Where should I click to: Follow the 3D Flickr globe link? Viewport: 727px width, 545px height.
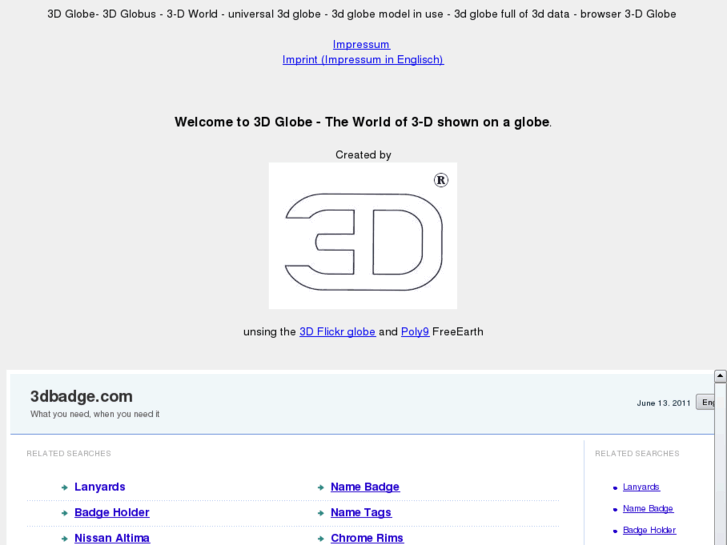click(x=337, y=332)
